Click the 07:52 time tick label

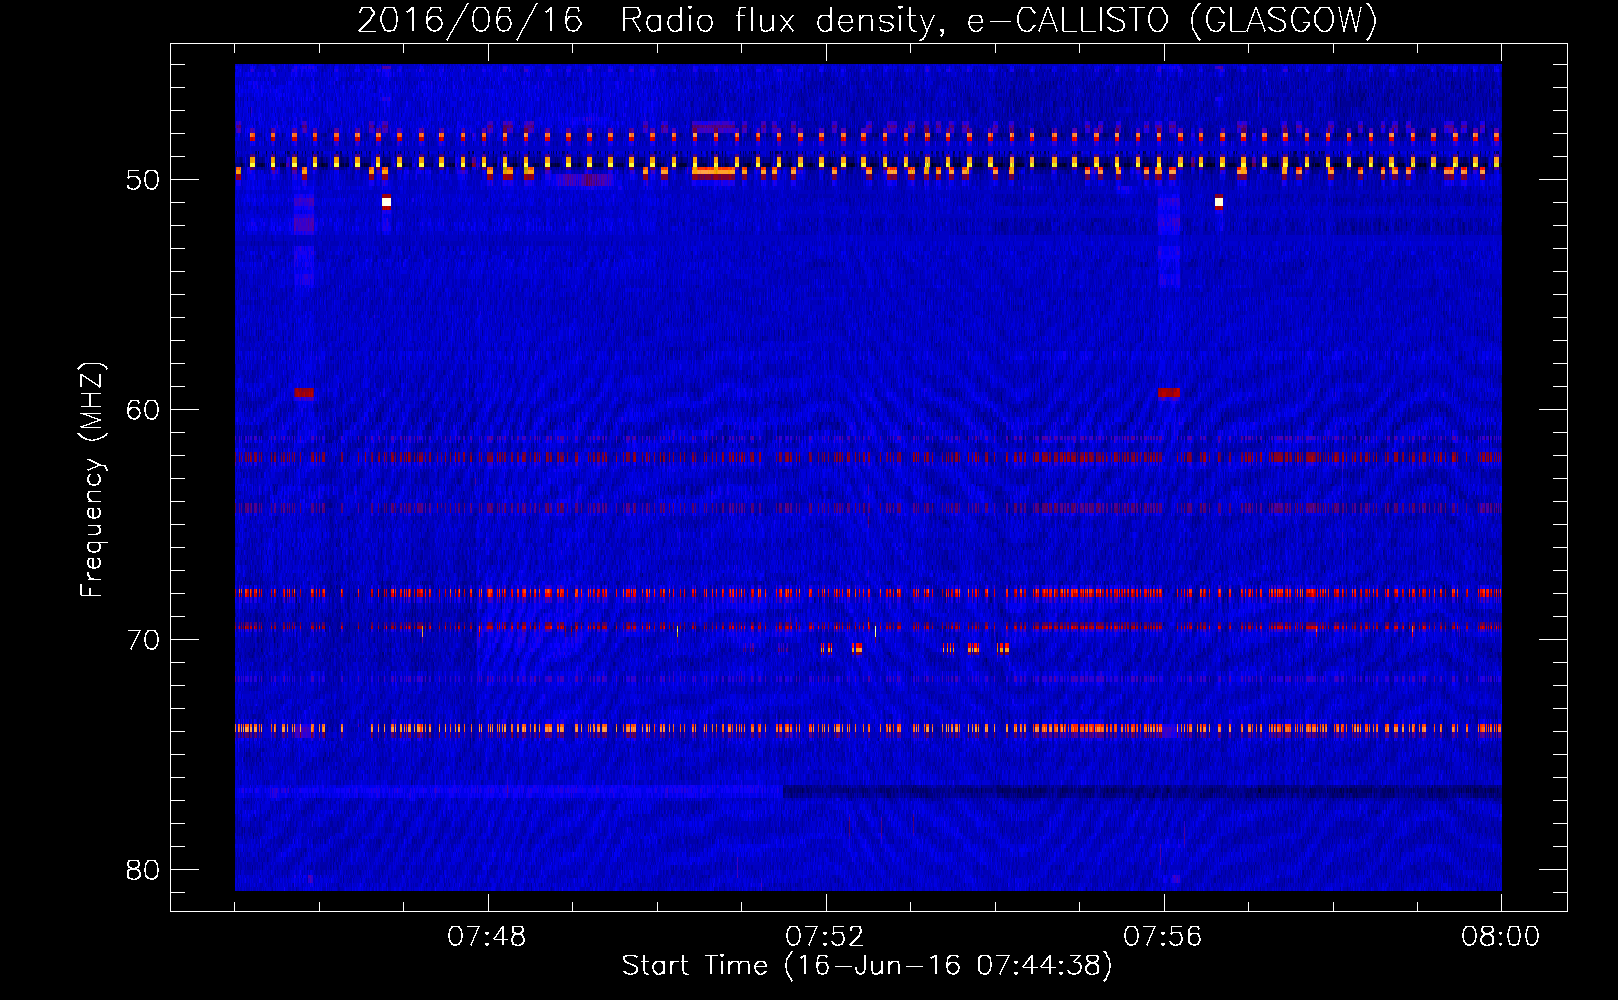tap(825, 937)
